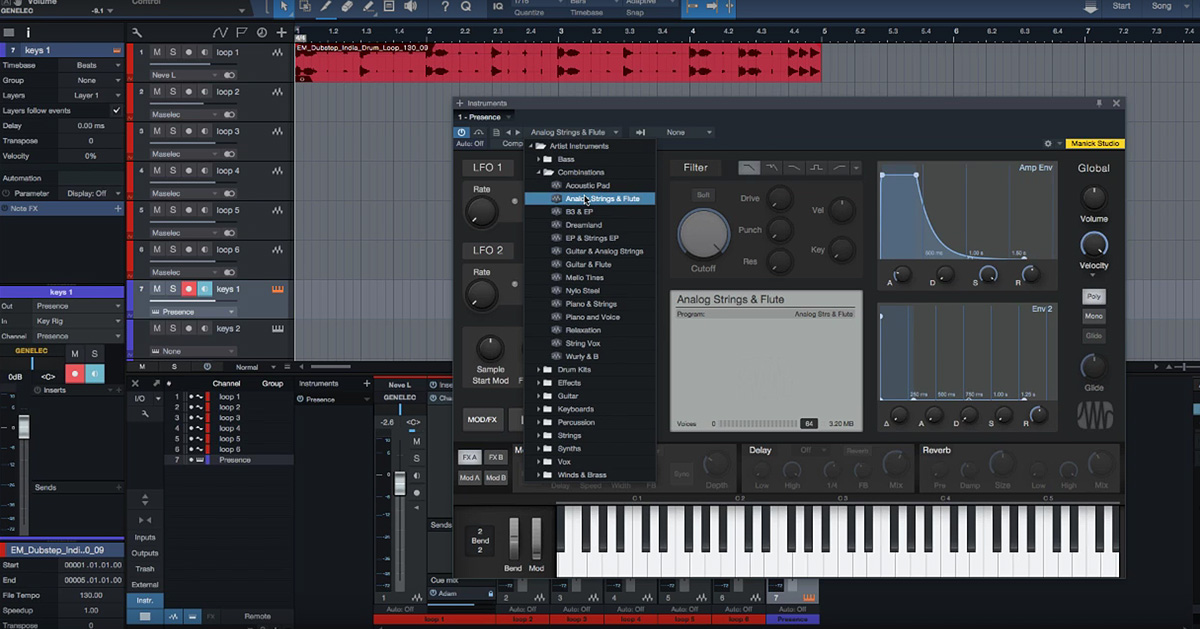This screenshot has height=629, width=1200.
Task: Select the Arrow tool in top toolbar
Action: point(284,7)
